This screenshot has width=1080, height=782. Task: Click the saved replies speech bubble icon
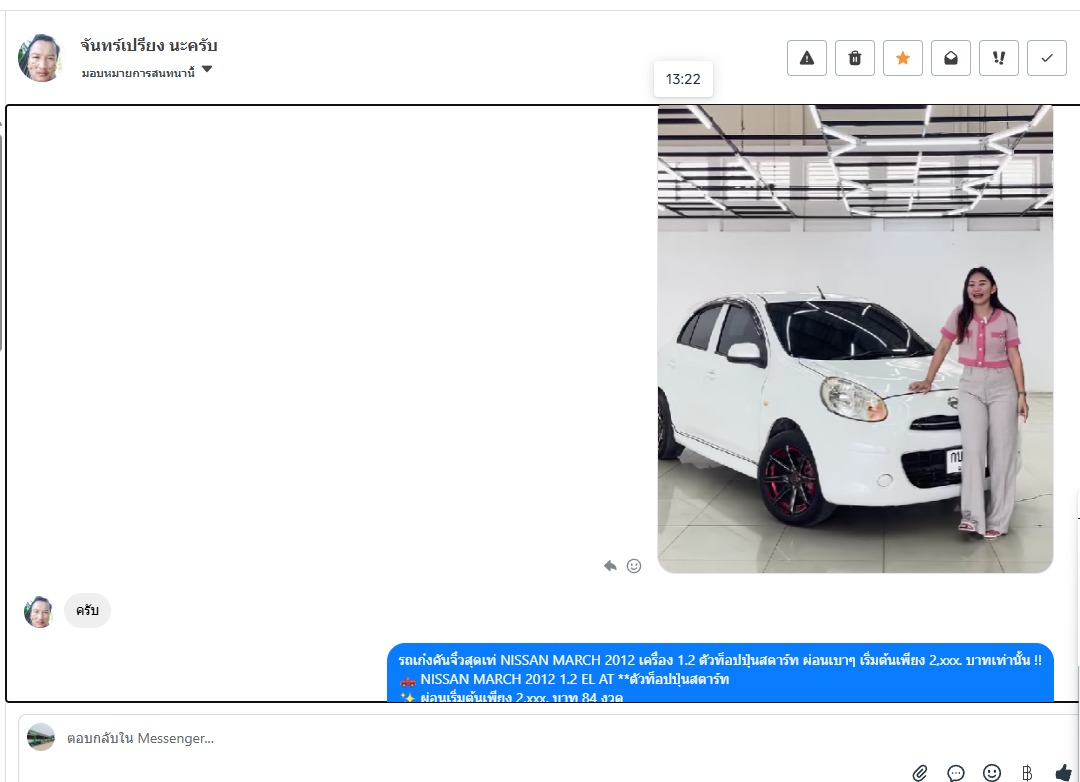955,773
